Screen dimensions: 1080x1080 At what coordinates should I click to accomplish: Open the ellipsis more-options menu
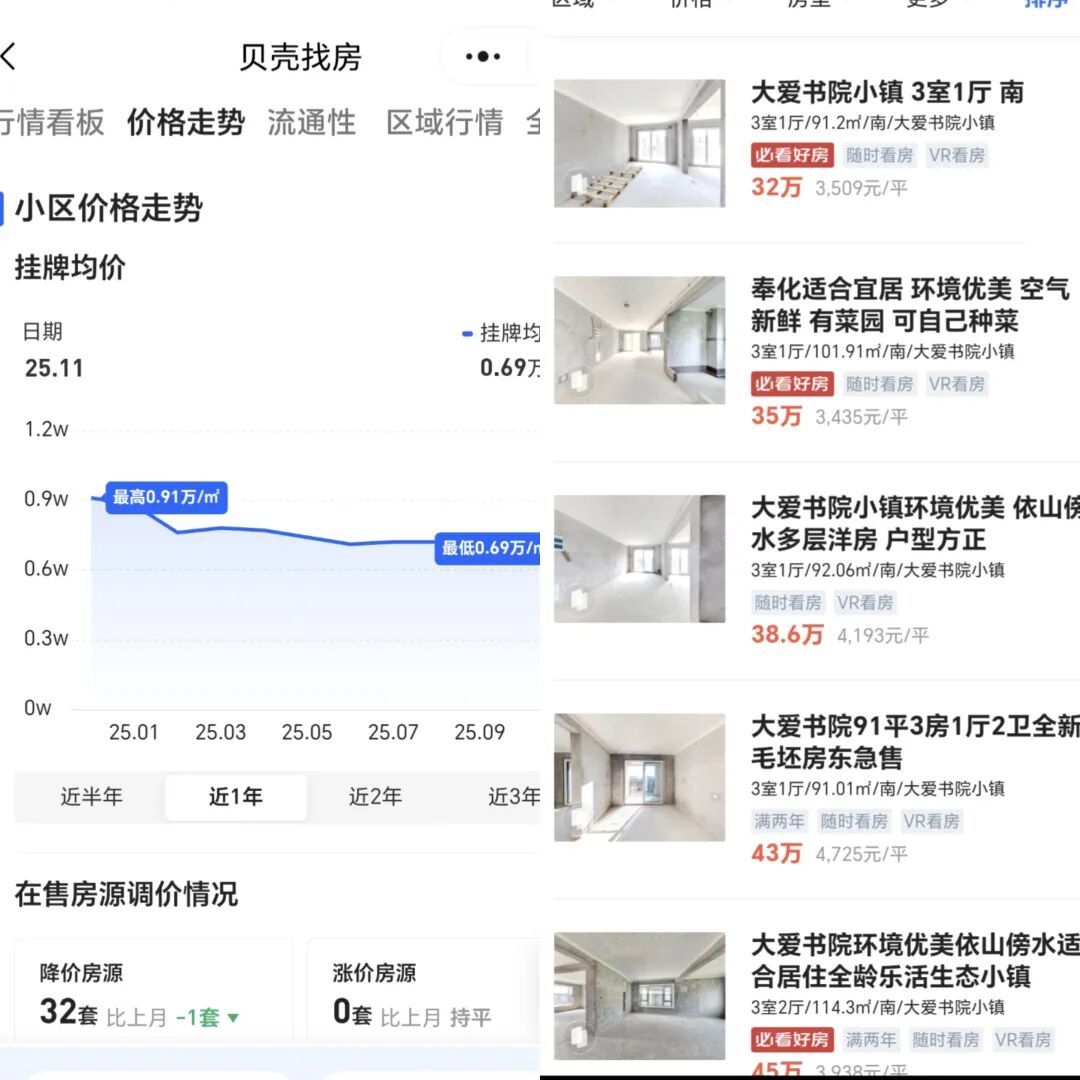pyautogui.click(x=483, y=57)
